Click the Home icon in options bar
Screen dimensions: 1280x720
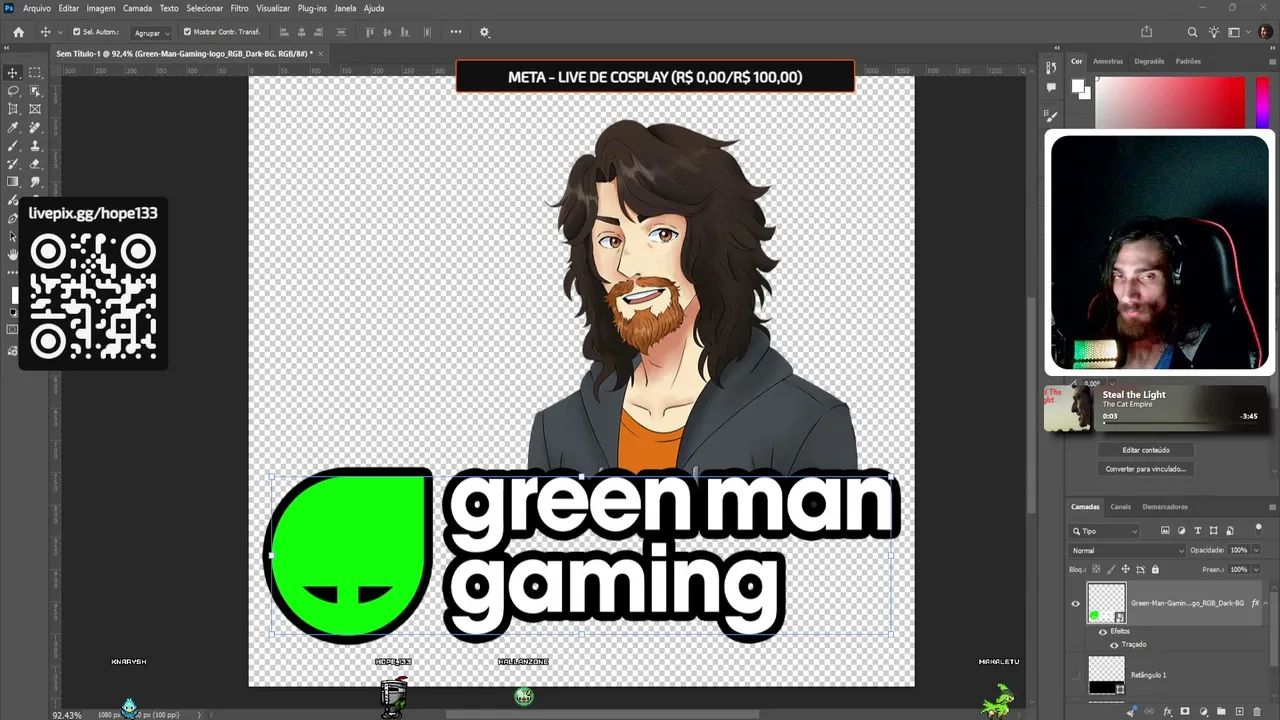18,32
